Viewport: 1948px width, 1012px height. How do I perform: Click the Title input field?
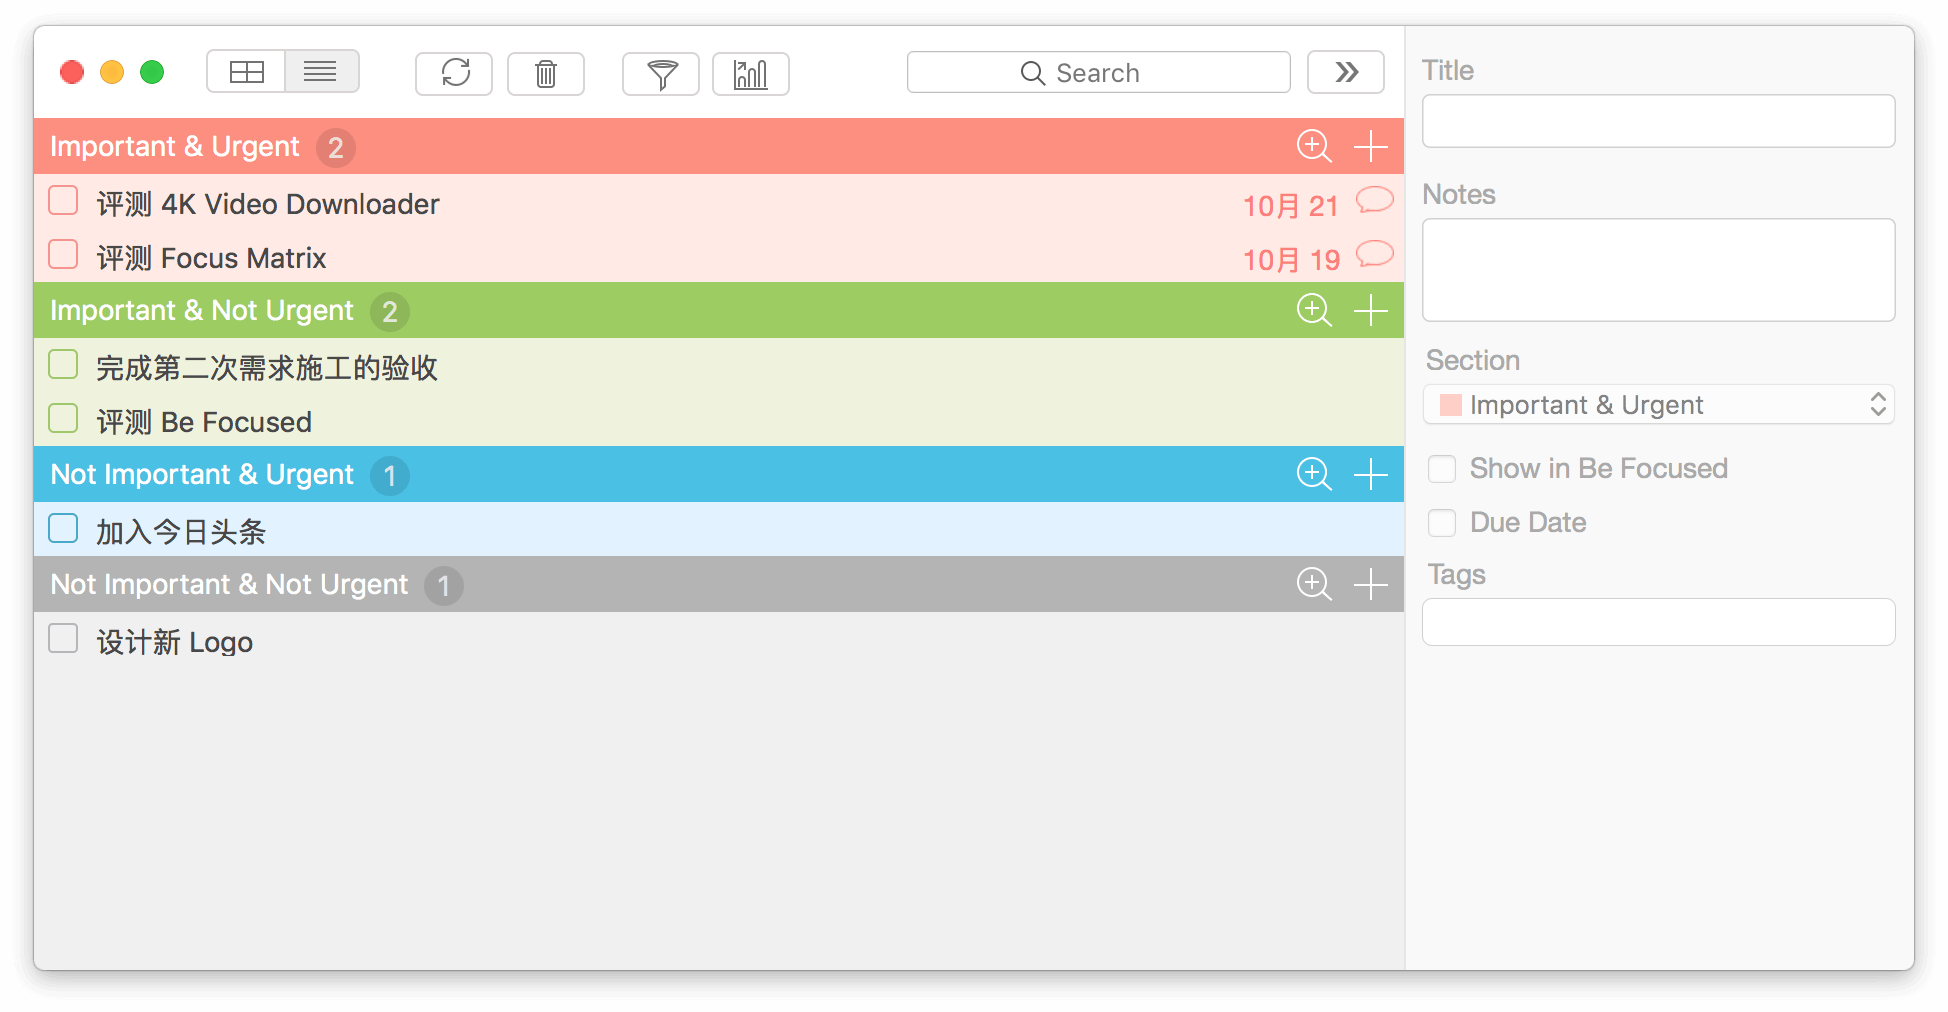[x=1658, y=121]
